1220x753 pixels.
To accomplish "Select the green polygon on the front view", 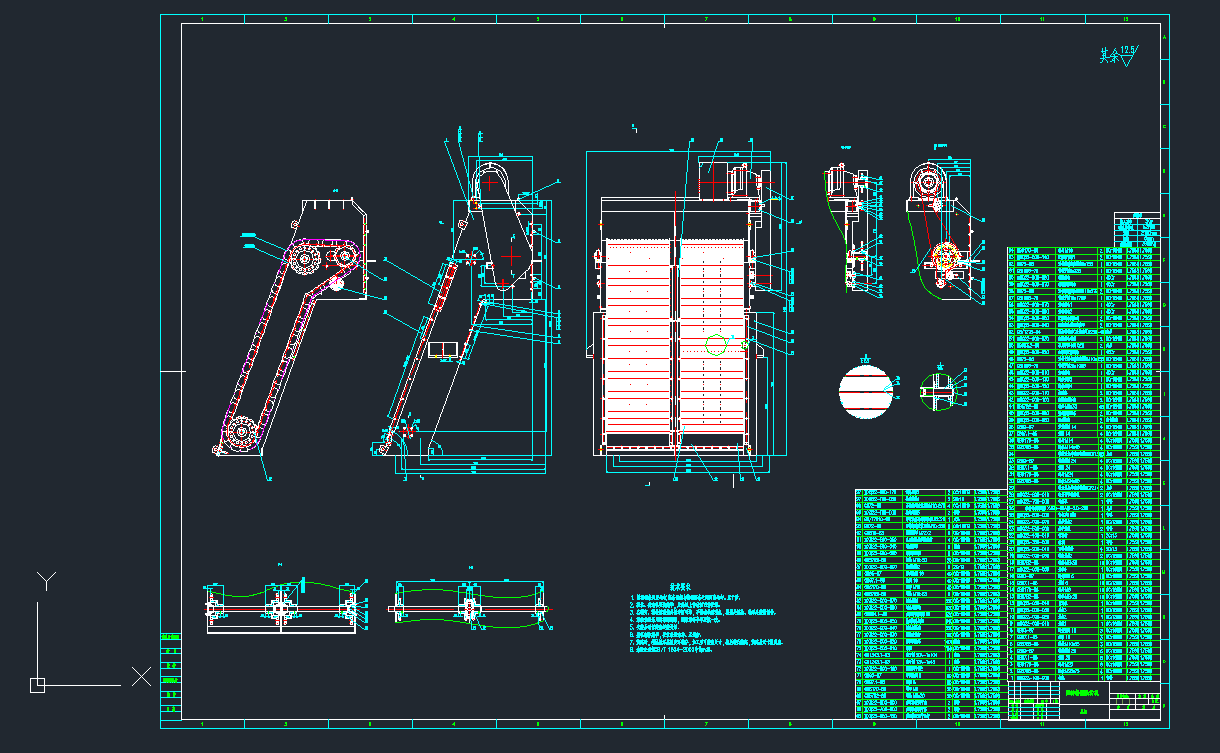I will [x=716, y=345].
